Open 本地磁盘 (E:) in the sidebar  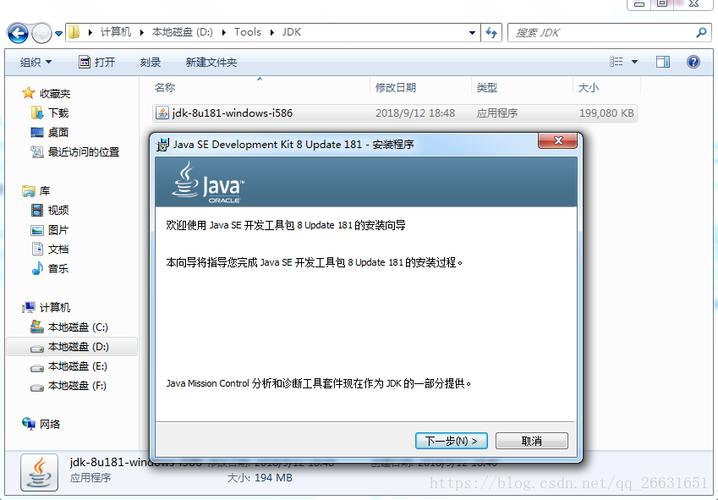[x=69, y=366]
